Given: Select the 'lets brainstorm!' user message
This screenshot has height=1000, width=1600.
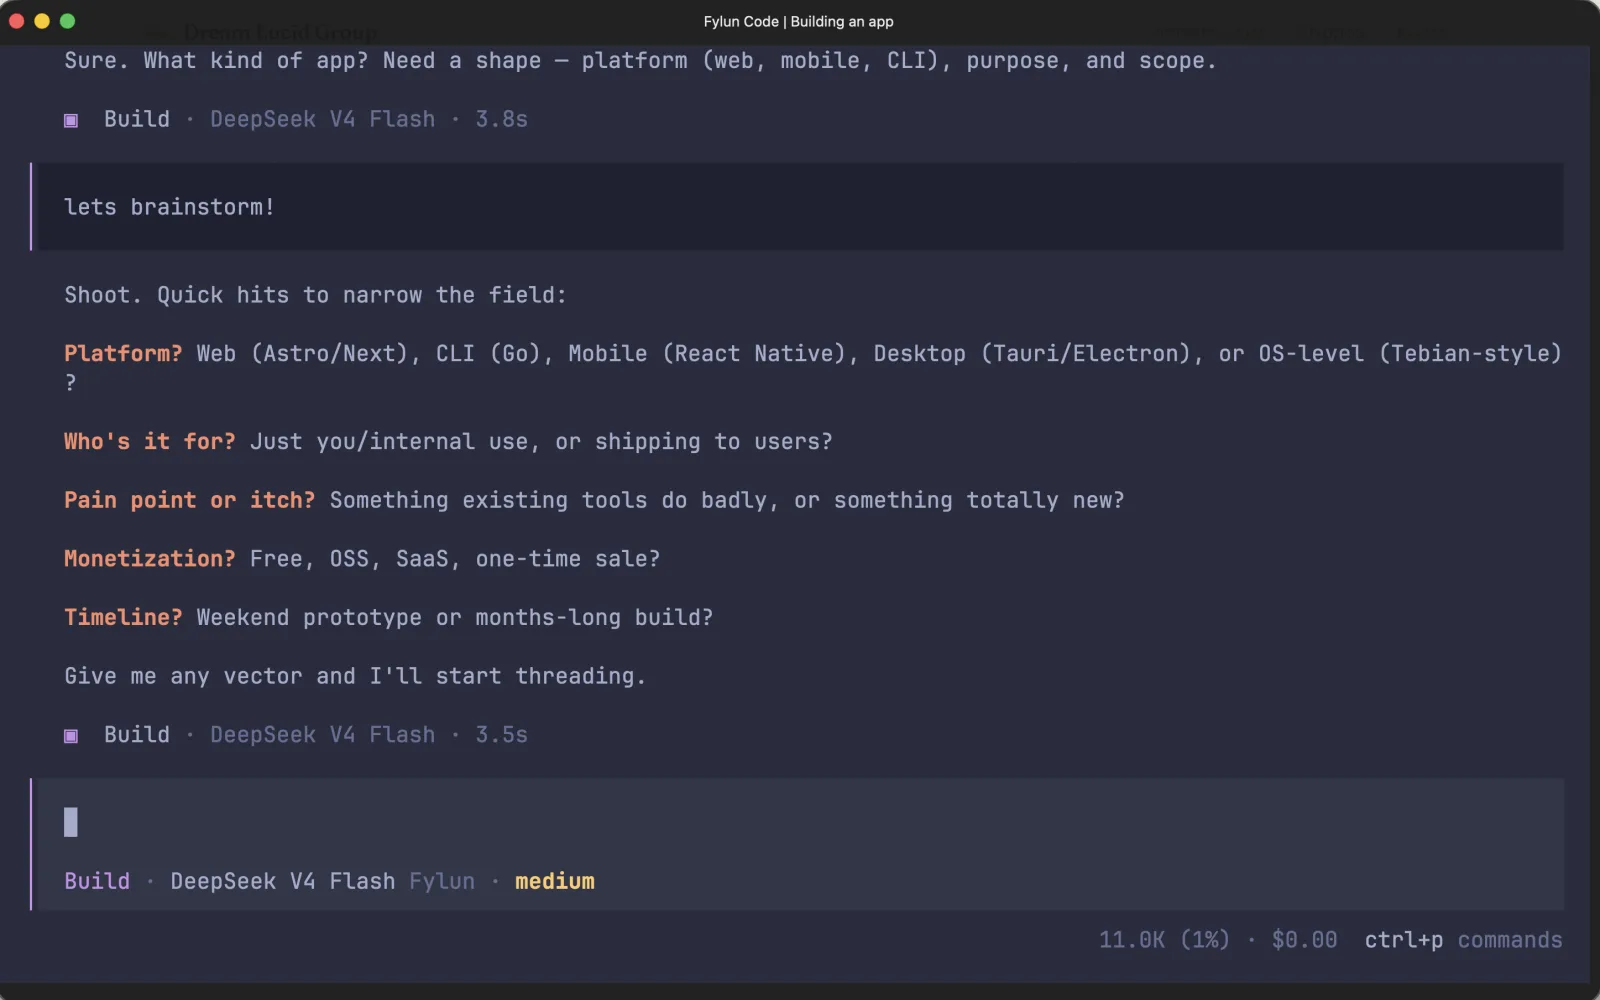Looking at the screenshot, I should [x=797, y=207].
